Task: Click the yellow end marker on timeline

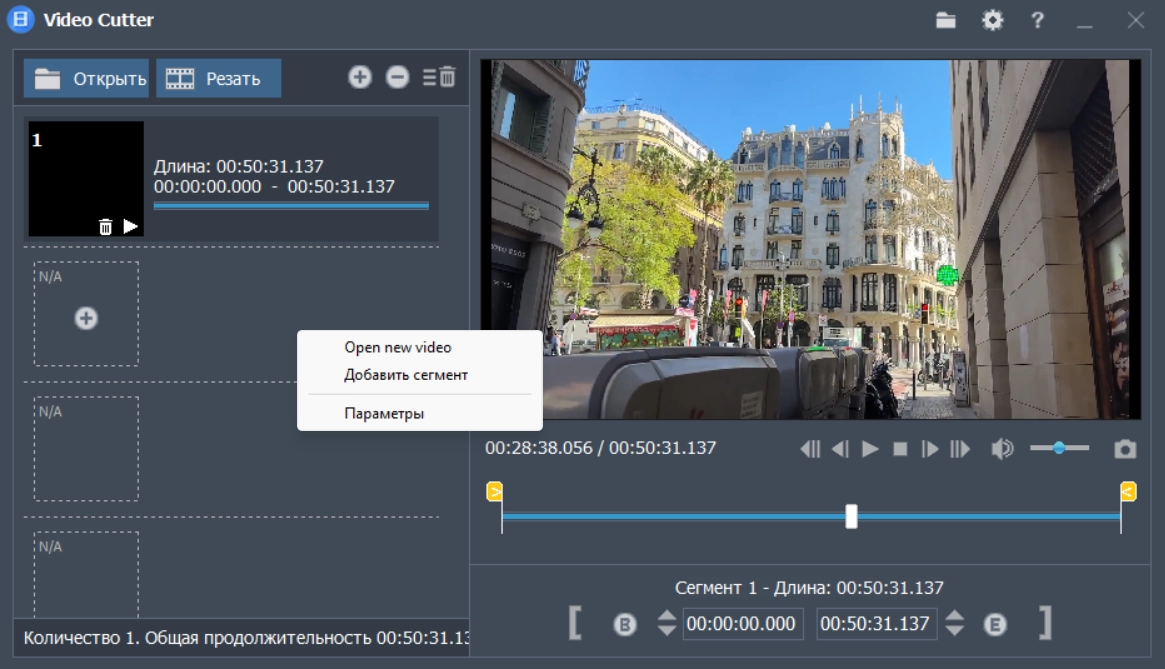Action: (x=1128, y=491)
